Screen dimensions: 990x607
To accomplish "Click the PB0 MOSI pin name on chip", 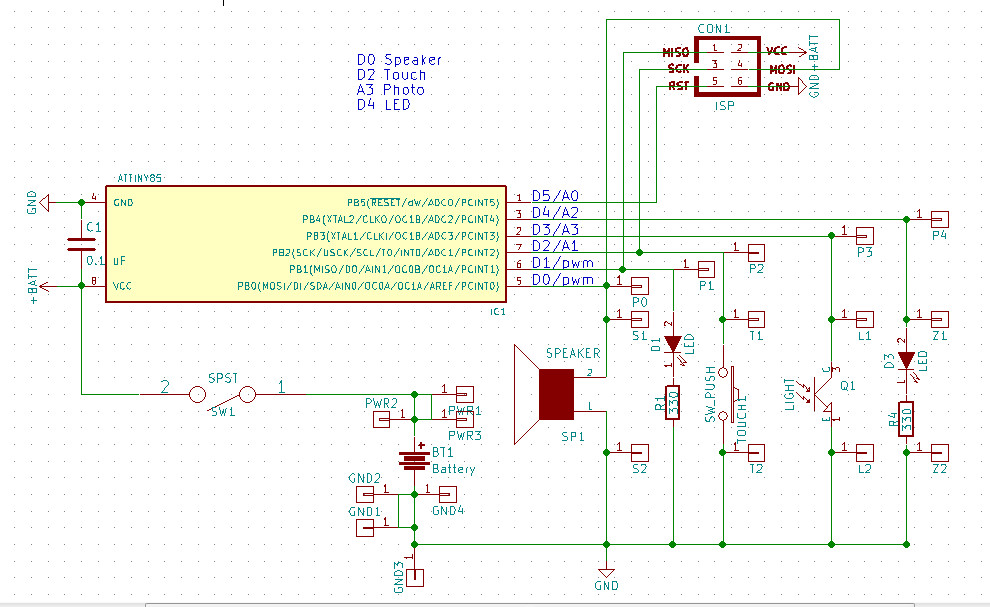I will 369,286.
